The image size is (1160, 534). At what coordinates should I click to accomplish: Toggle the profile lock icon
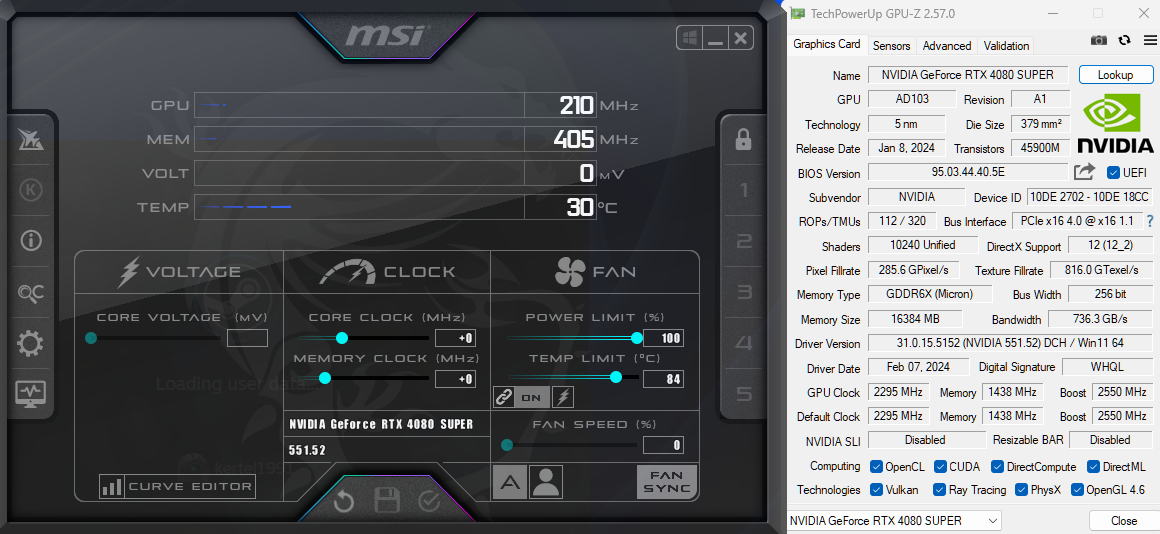743,139
